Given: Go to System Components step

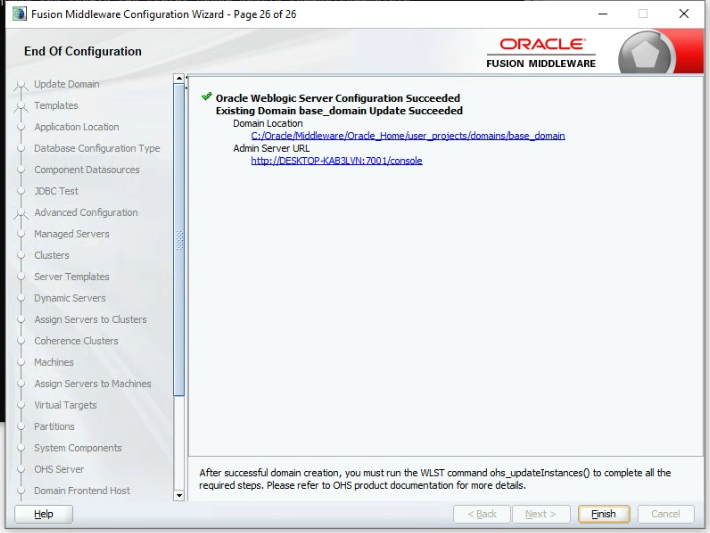Looking at the screenshot, I should (x=78, y=448).
